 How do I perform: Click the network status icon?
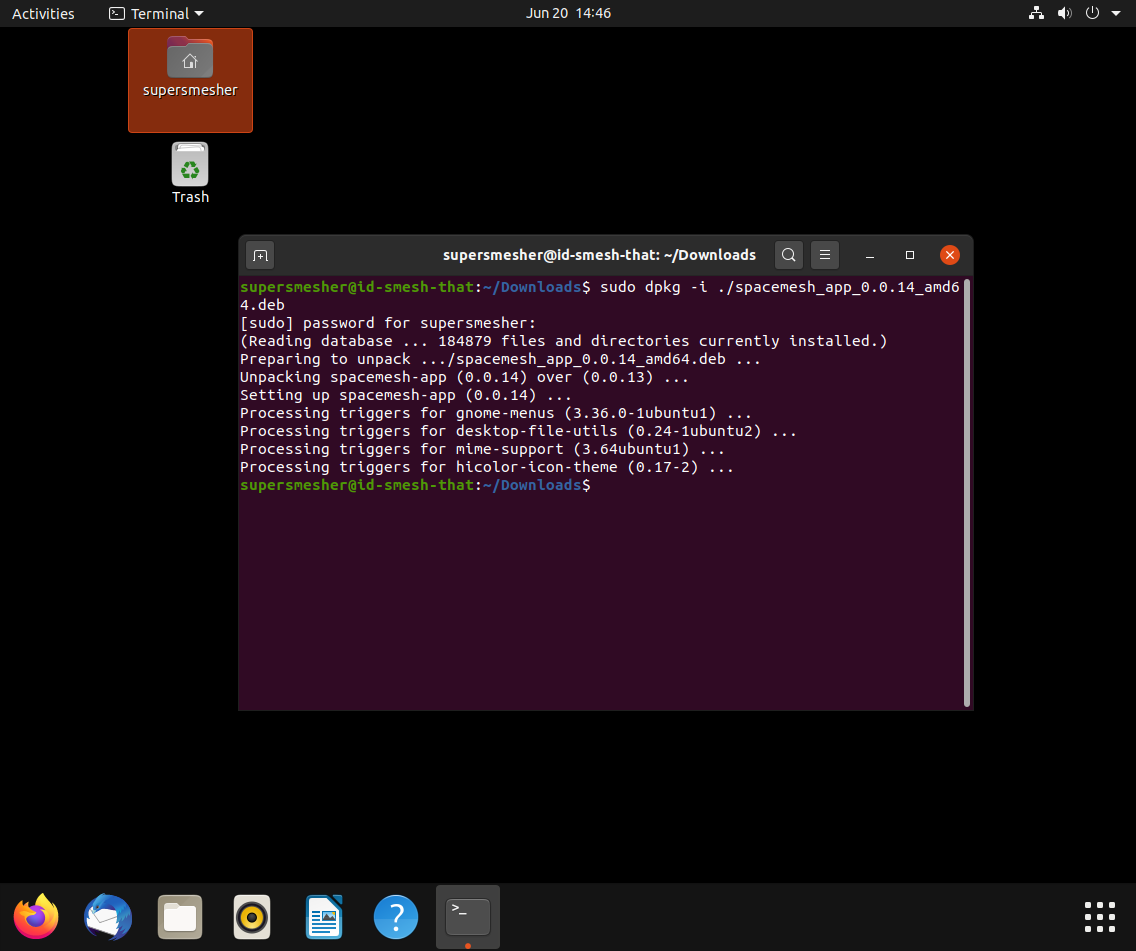[1036, 13]
